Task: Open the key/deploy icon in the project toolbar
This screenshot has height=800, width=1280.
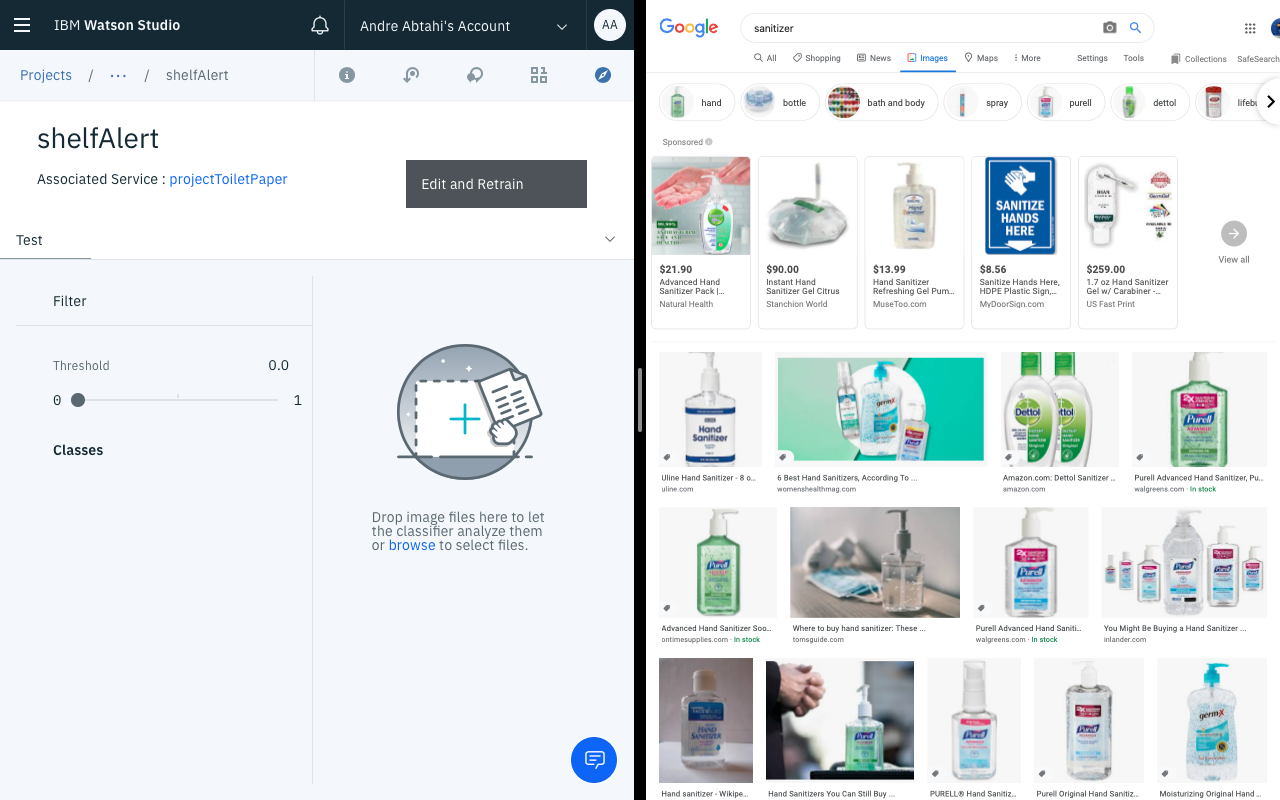Action: [411, 75]
